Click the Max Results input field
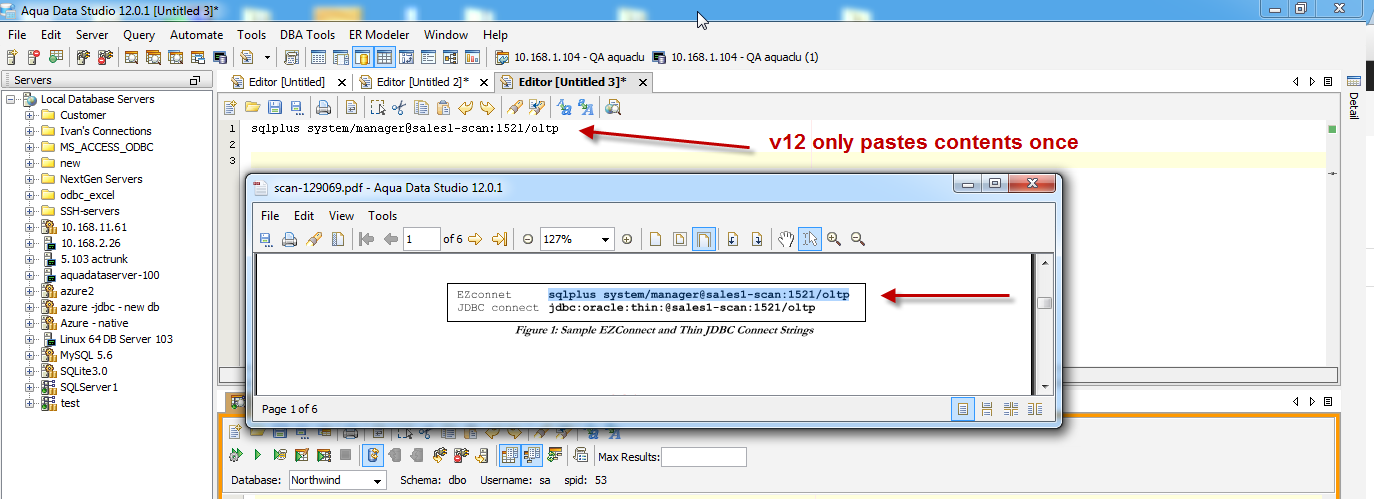Viewport: 1374px width, 499px height. [704, 457]
